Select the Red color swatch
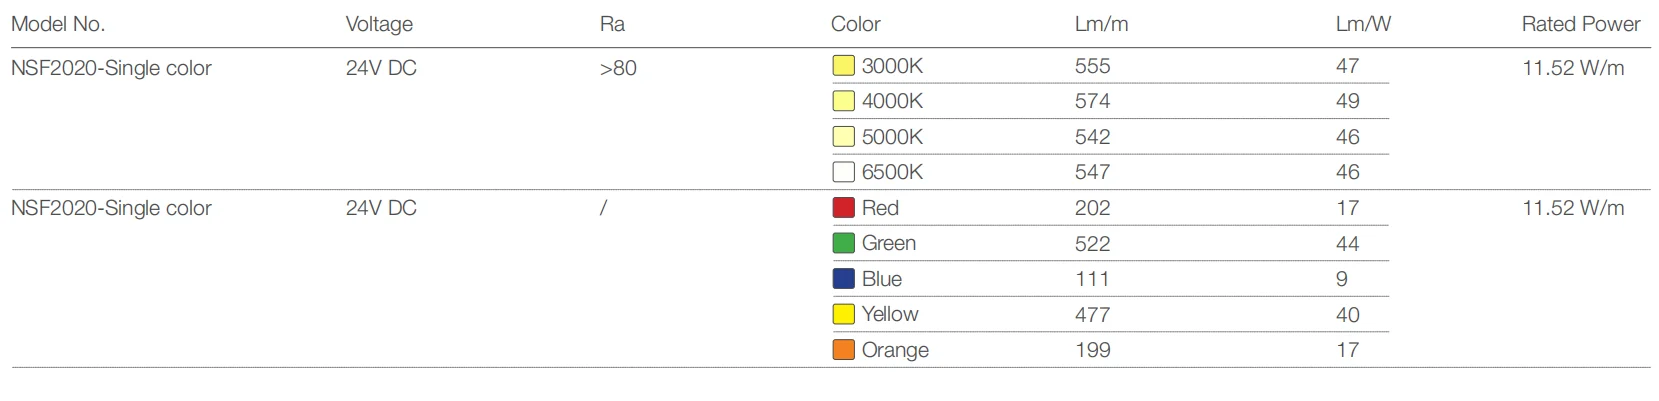 click(x=843, y=208)
